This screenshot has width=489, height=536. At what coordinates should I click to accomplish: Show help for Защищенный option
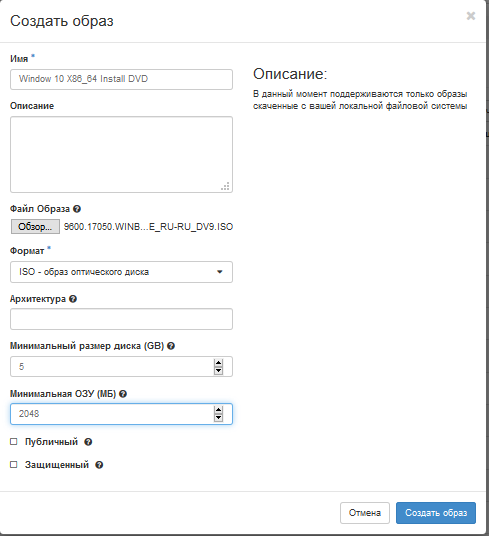coord(99,465)
